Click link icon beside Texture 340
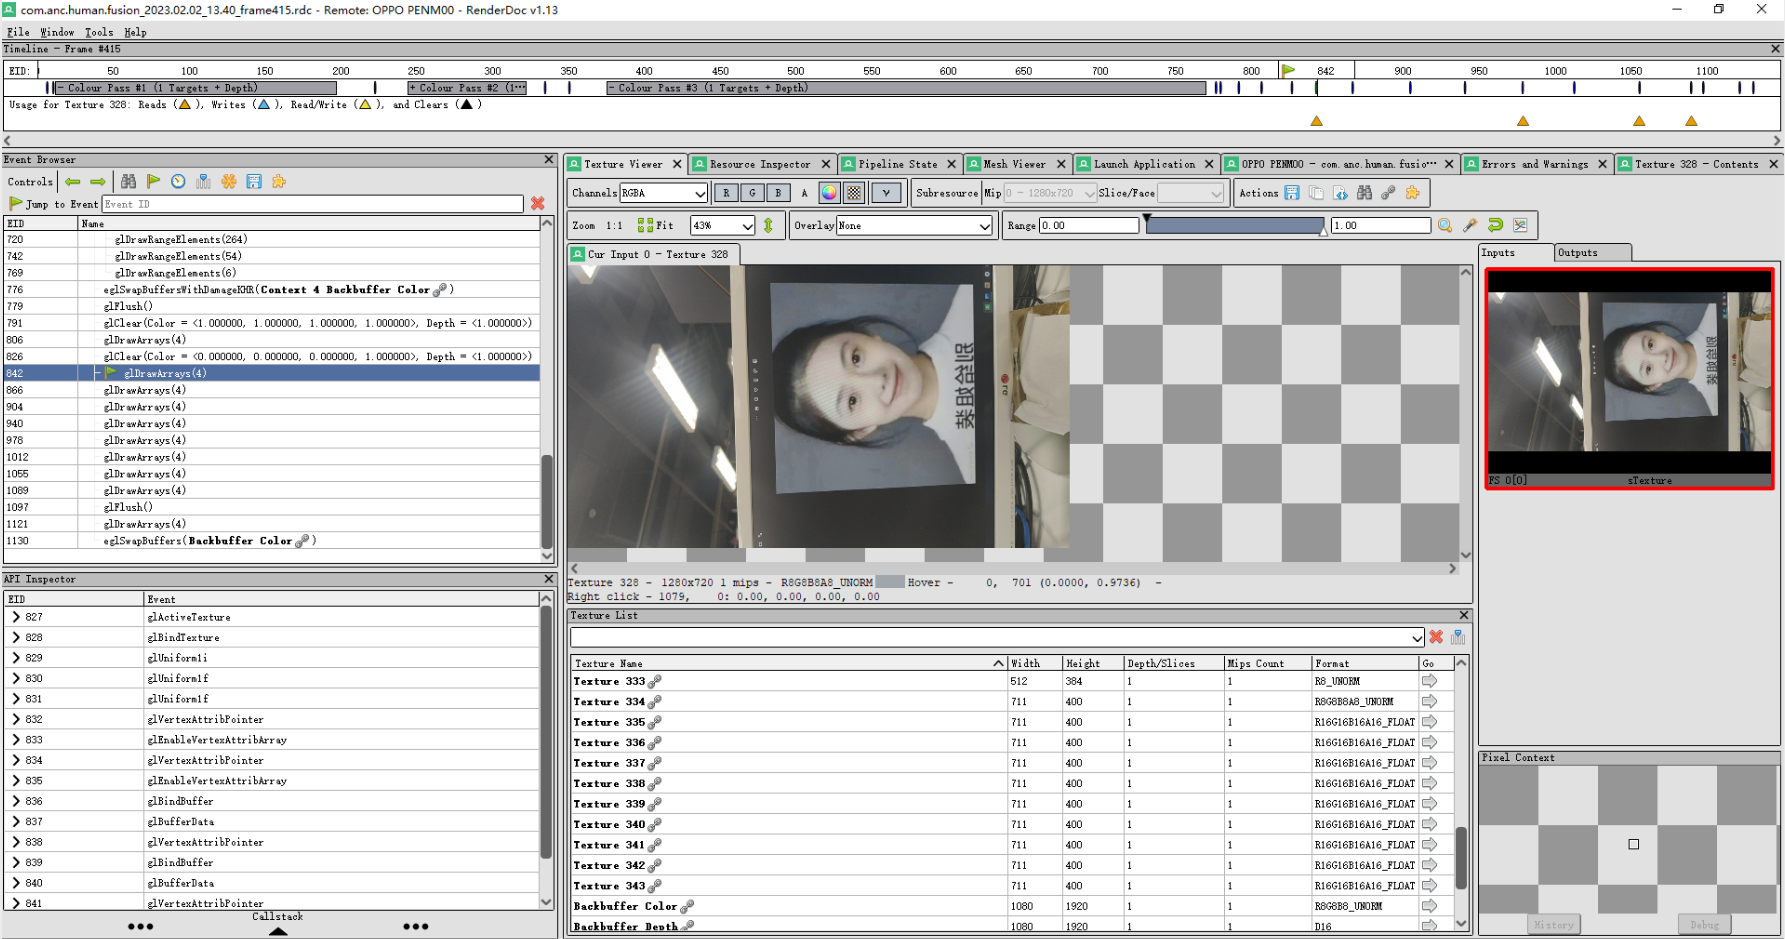Image resolution: width=1785 pixels, height=939 pixels. pos(655,825)
